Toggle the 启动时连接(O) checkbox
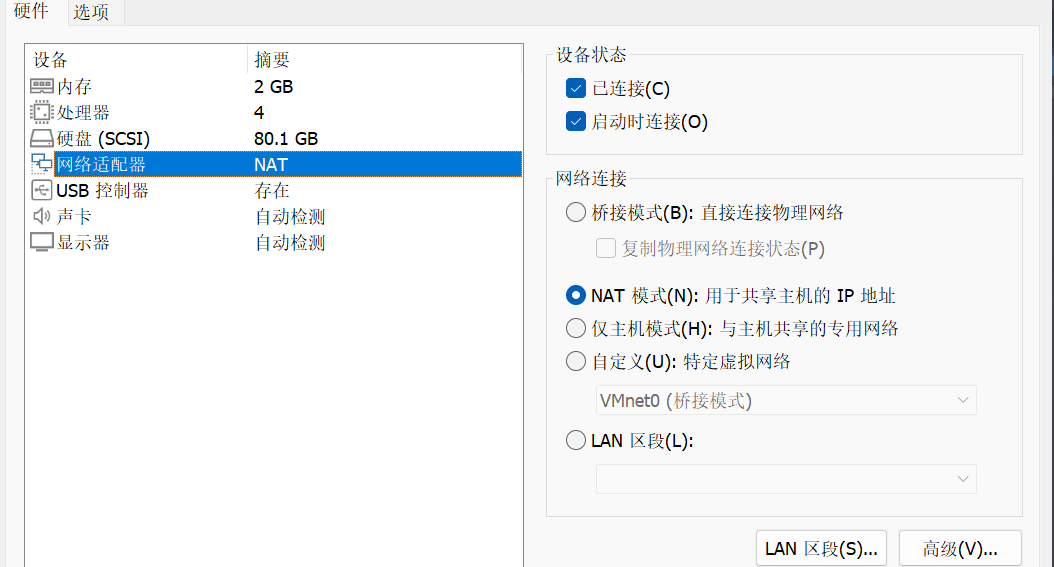The image size is (1054, 567). [576, 122]
